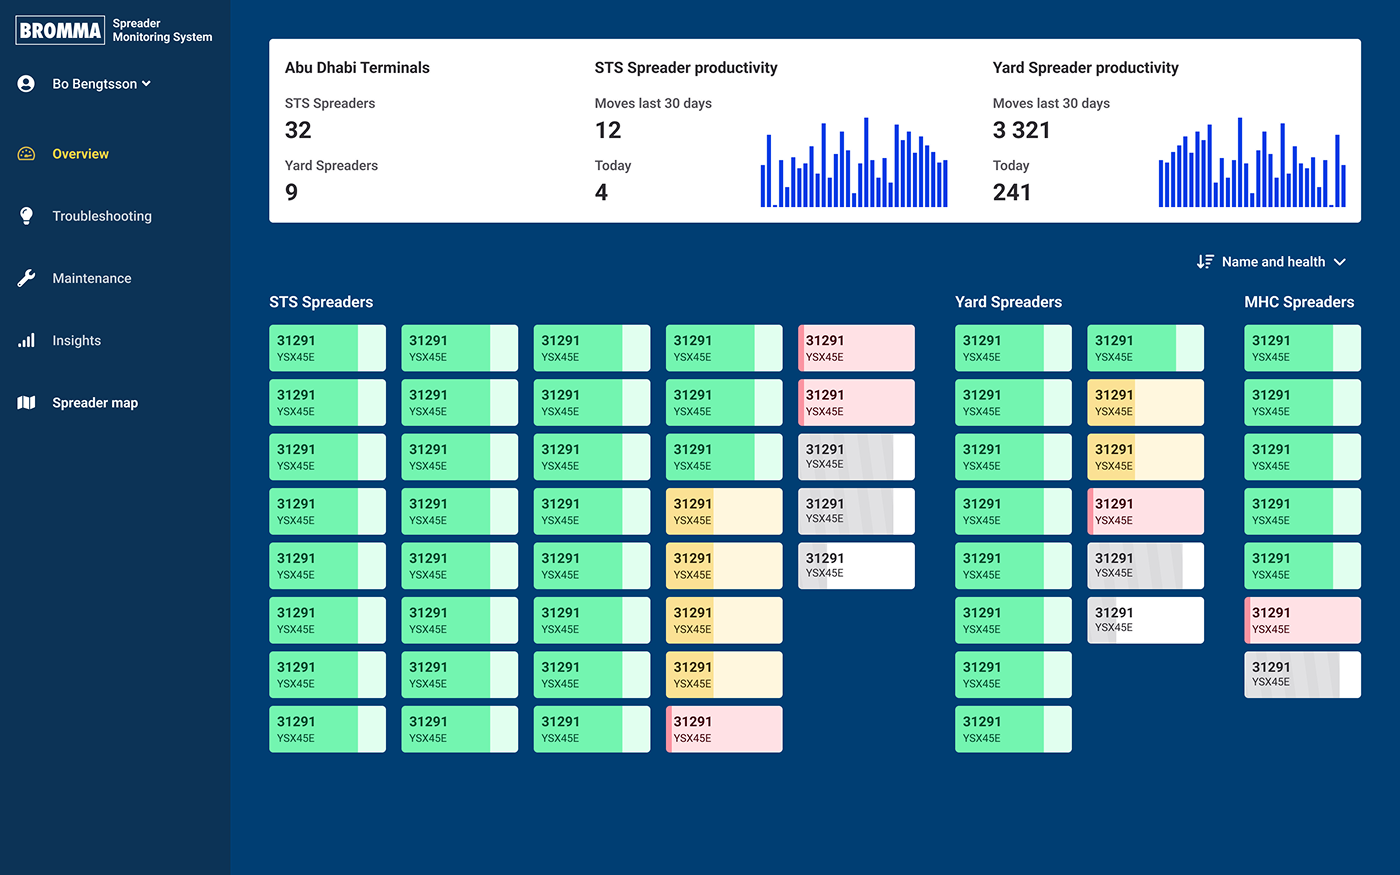Open the red card under Yard Spreaders
Image resolution: width=1400 pixels, height=875 pixels.
click(1145, 511)
